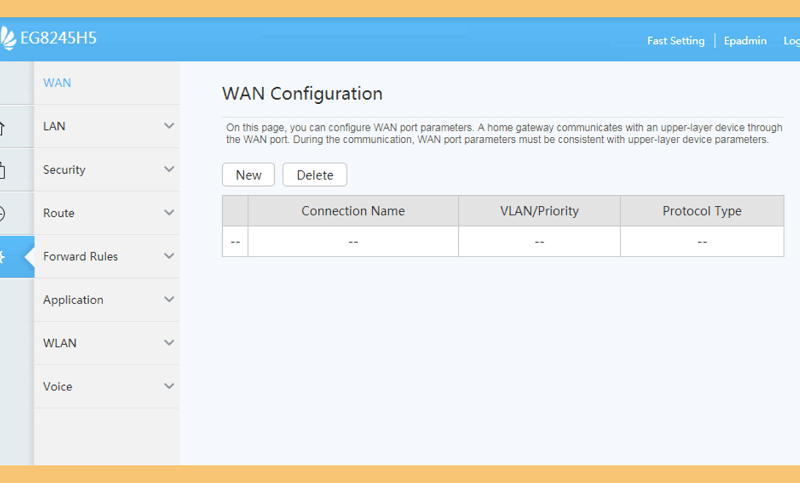This screenshot has height=483, width=800.
Task: Click the Connection Name column header
Action: (x=353, y=211)
